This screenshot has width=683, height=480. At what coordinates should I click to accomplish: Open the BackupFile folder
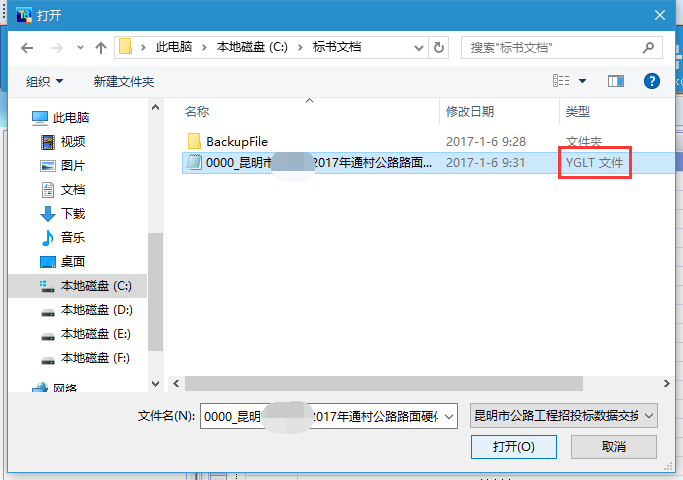tap(237, 142)
